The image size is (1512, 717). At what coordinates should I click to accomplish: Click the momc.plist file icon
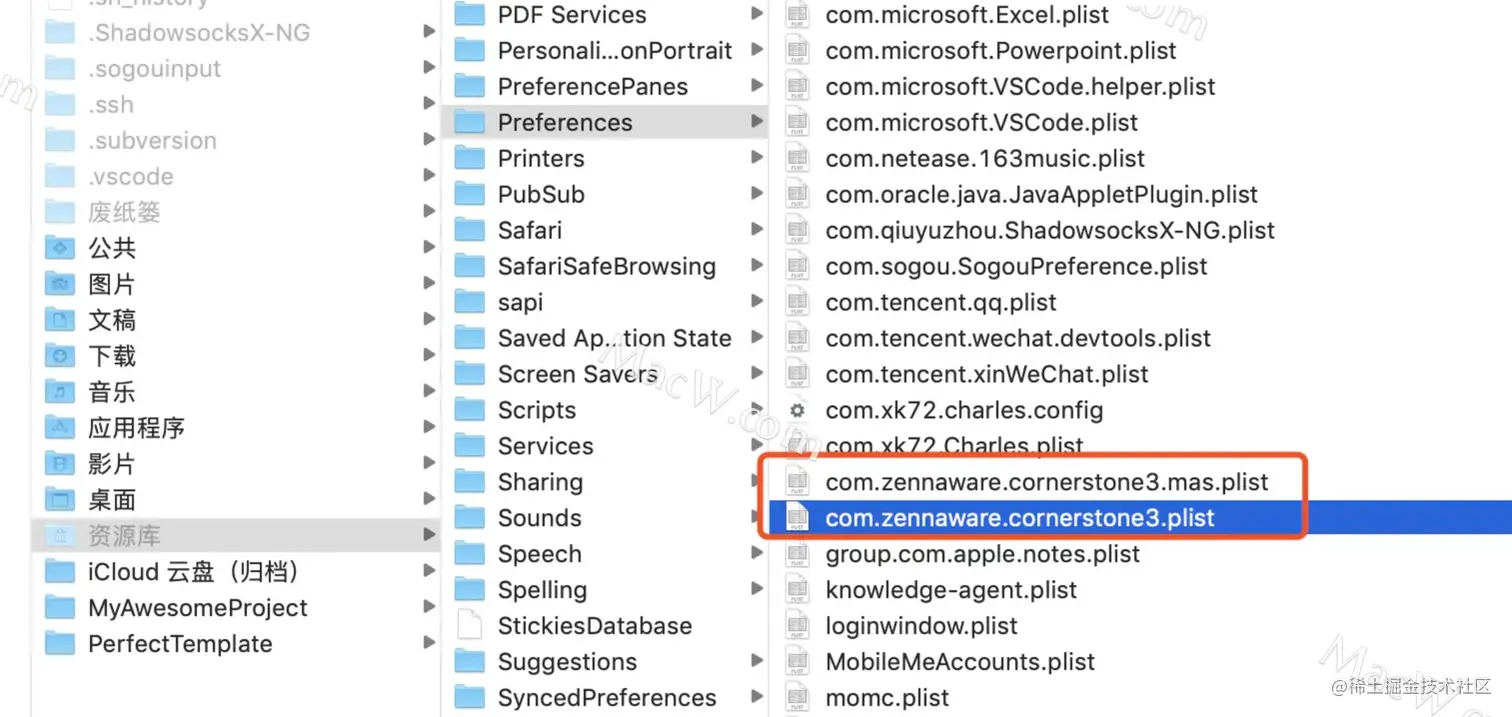coord(797,699)
